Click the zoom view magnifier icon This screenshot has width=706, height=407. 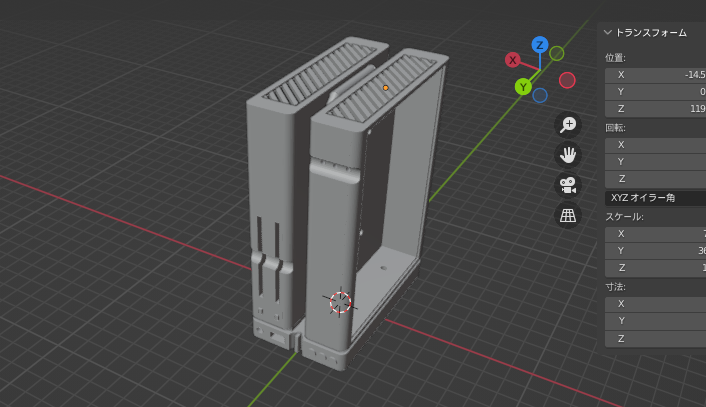pos(568,125)
